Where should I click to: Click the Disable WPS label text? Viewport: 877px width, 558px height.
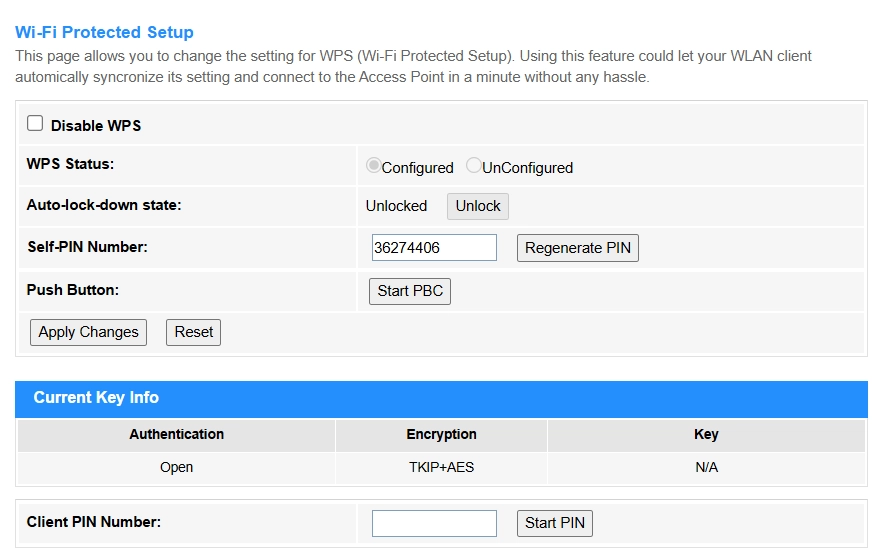[96, 126]
